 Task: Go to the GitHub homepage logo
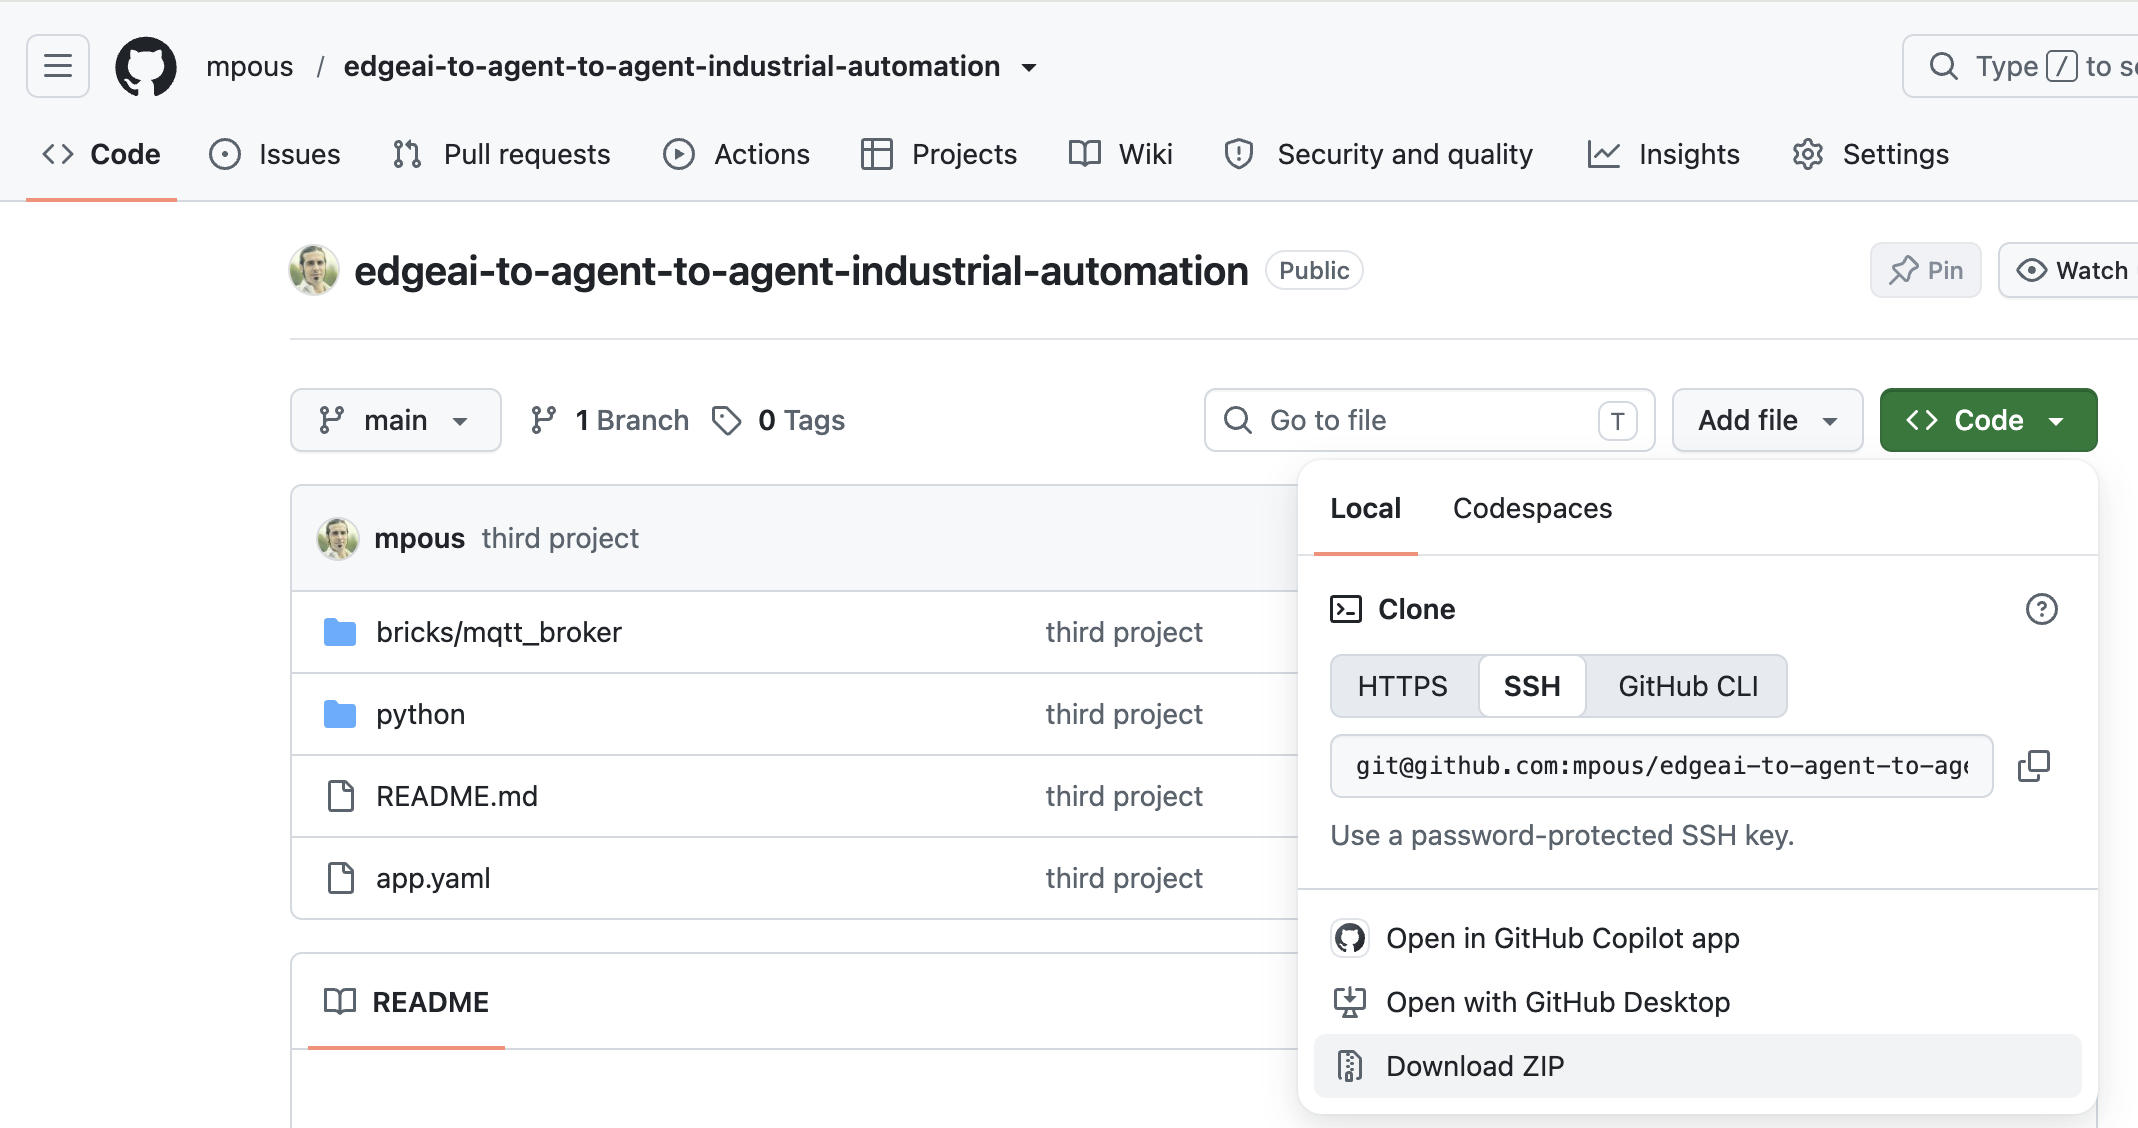[x=146, y=66]
